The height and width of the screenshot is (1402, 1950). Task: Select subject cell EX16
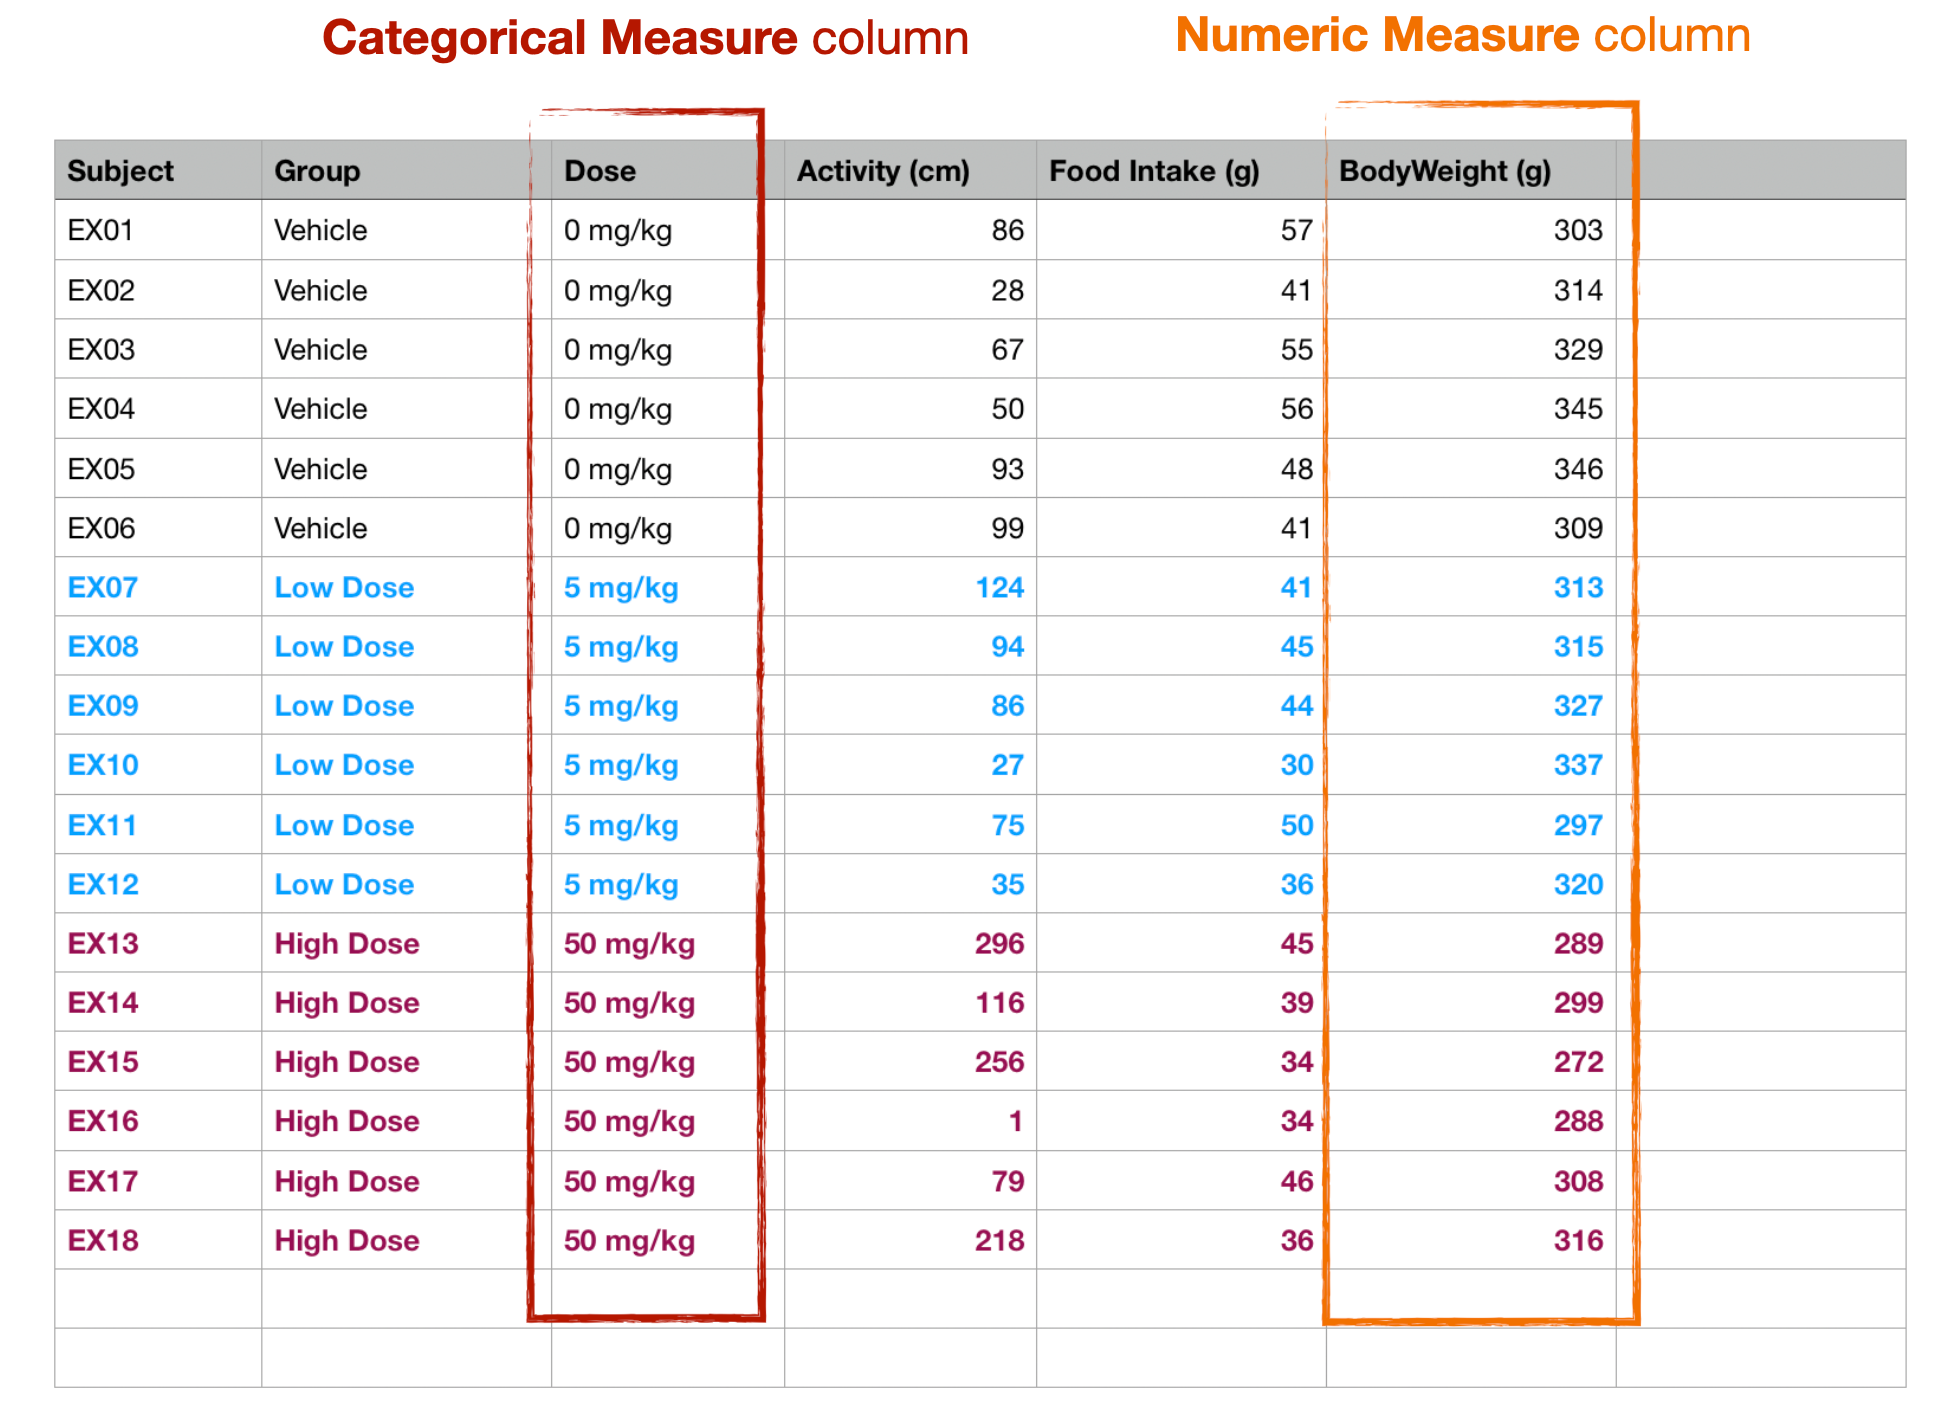pos(158,1121)
